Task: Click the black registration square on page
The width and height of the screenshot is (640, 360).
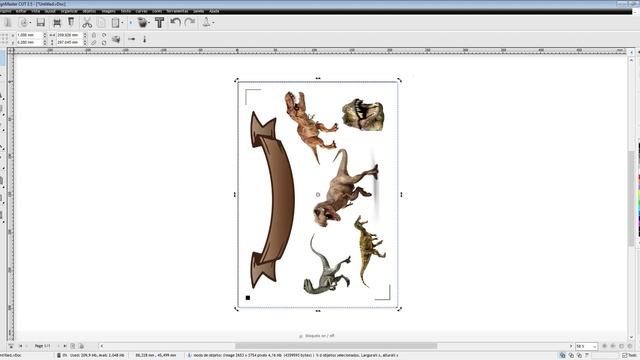Action: 248,298
